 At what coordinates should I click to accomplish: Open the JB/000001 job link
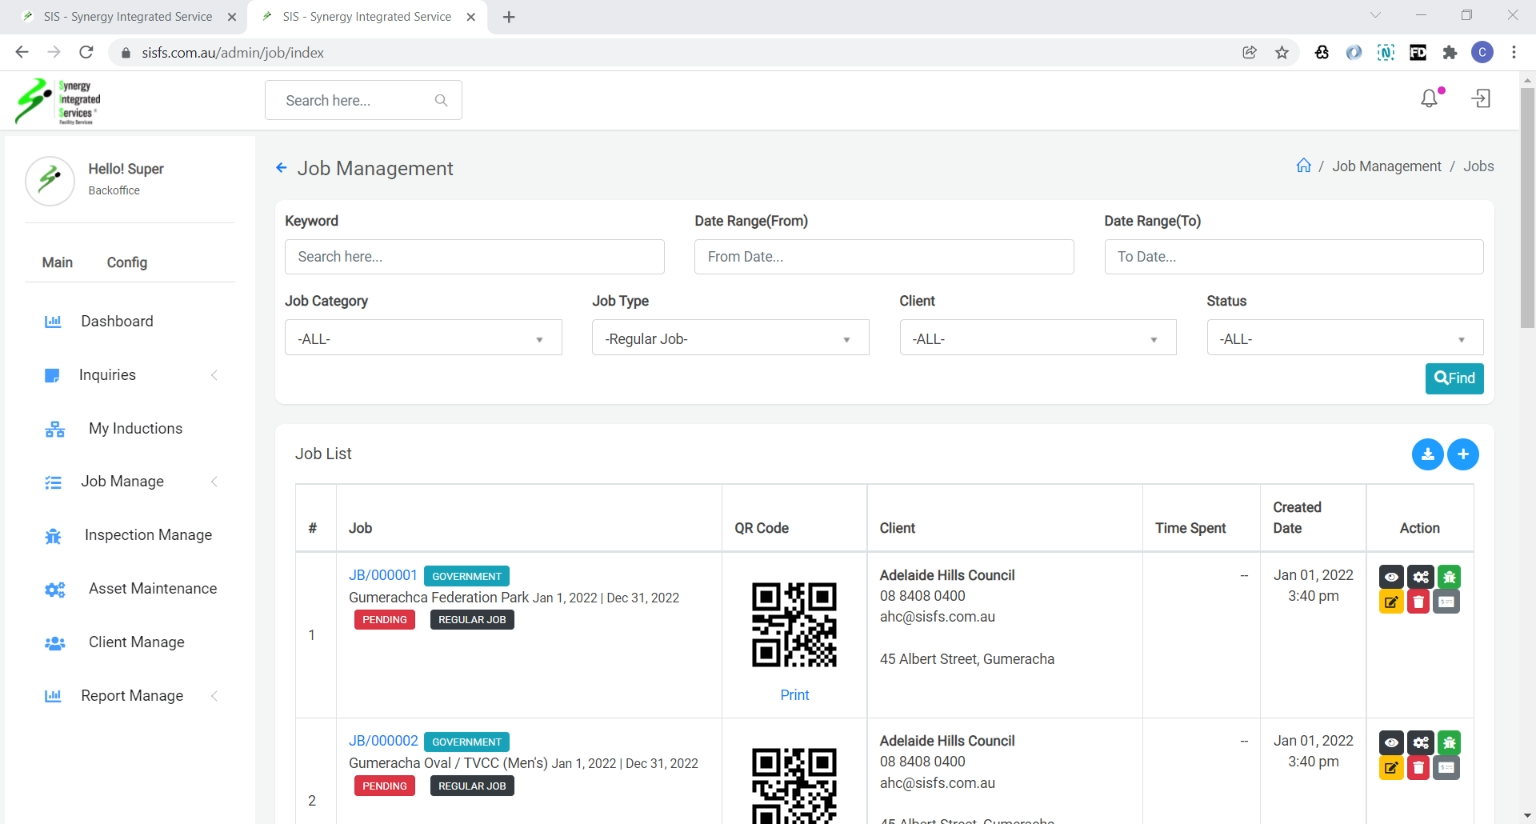pyautogui.click(x=382, y=575)
